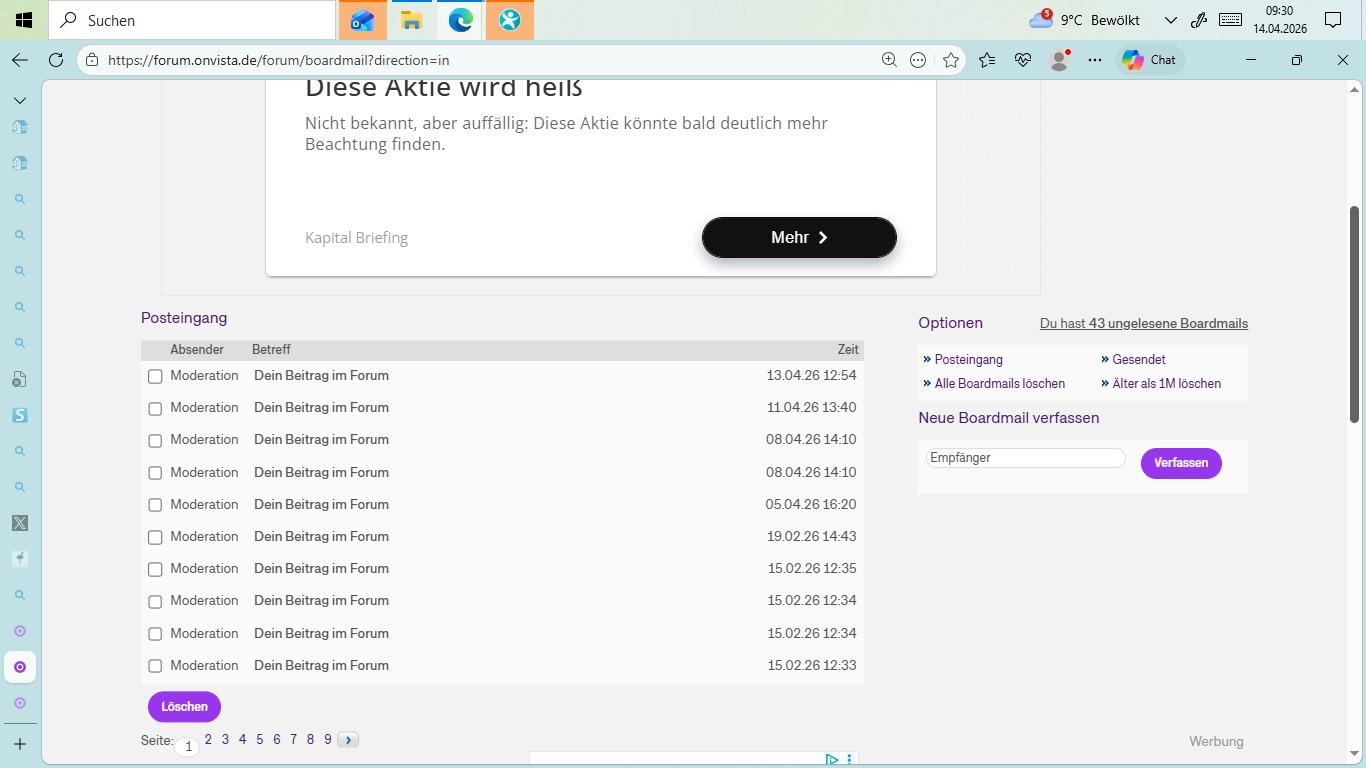Open the Gesendet folder link

1138,359
